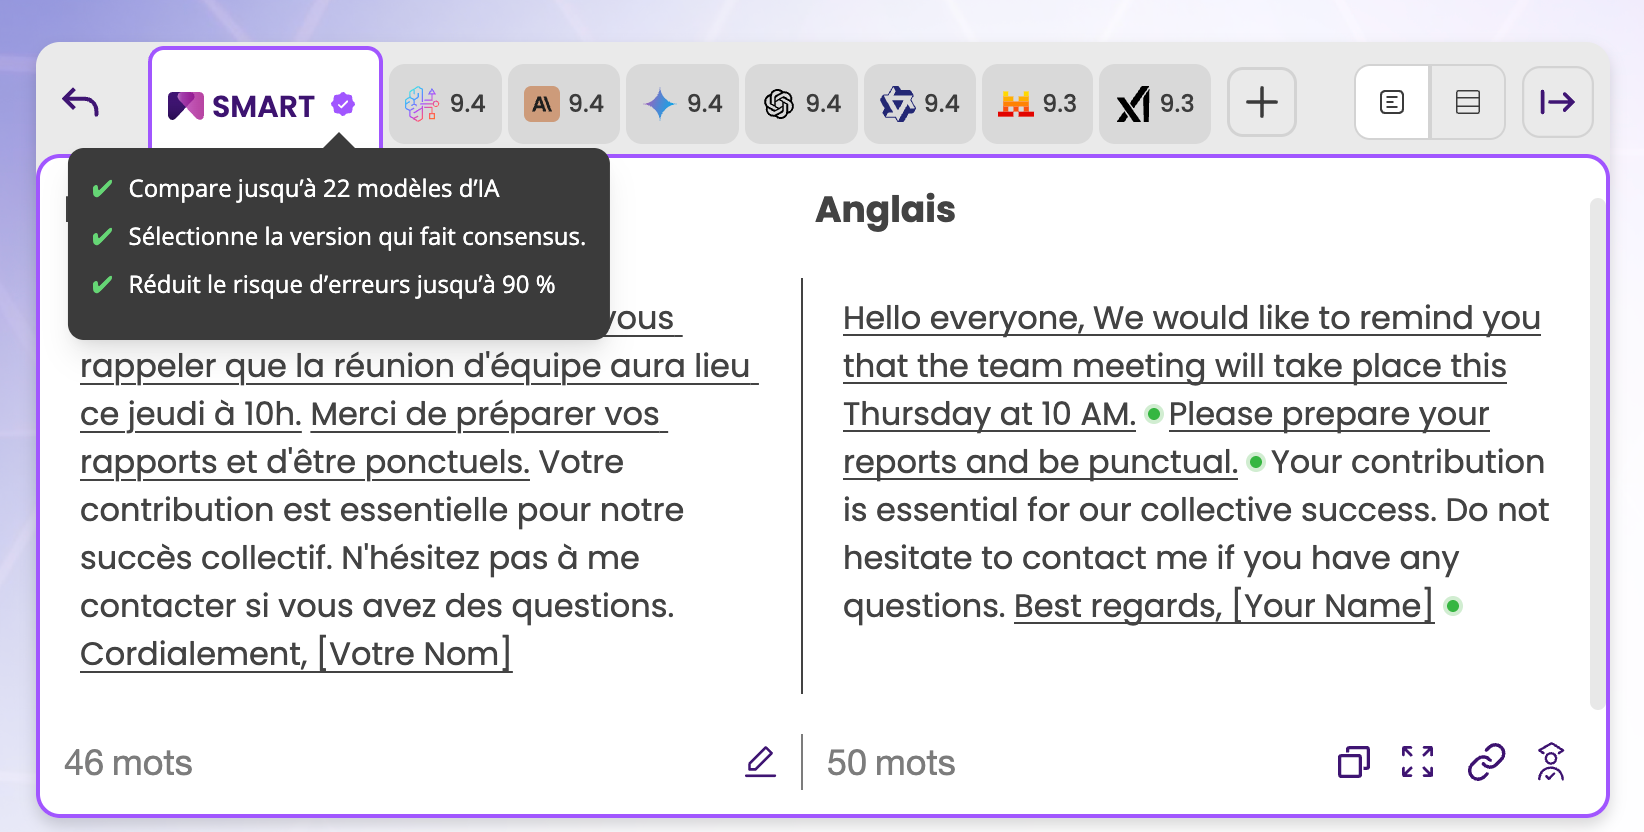Click the back arrow icon
Screen dimensions: 1644x832
click(80, 102)
